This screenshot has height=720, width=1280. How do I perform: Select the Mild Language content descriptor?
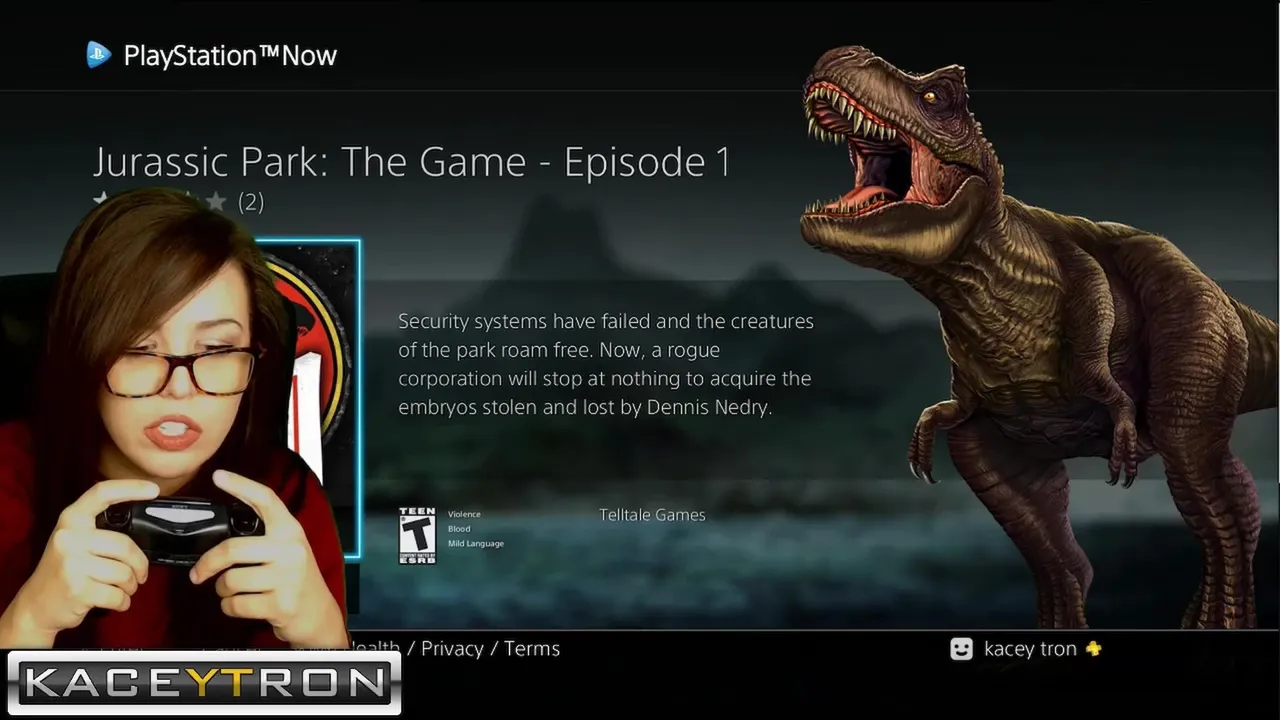pyautogui.click(x=476, y=544)
